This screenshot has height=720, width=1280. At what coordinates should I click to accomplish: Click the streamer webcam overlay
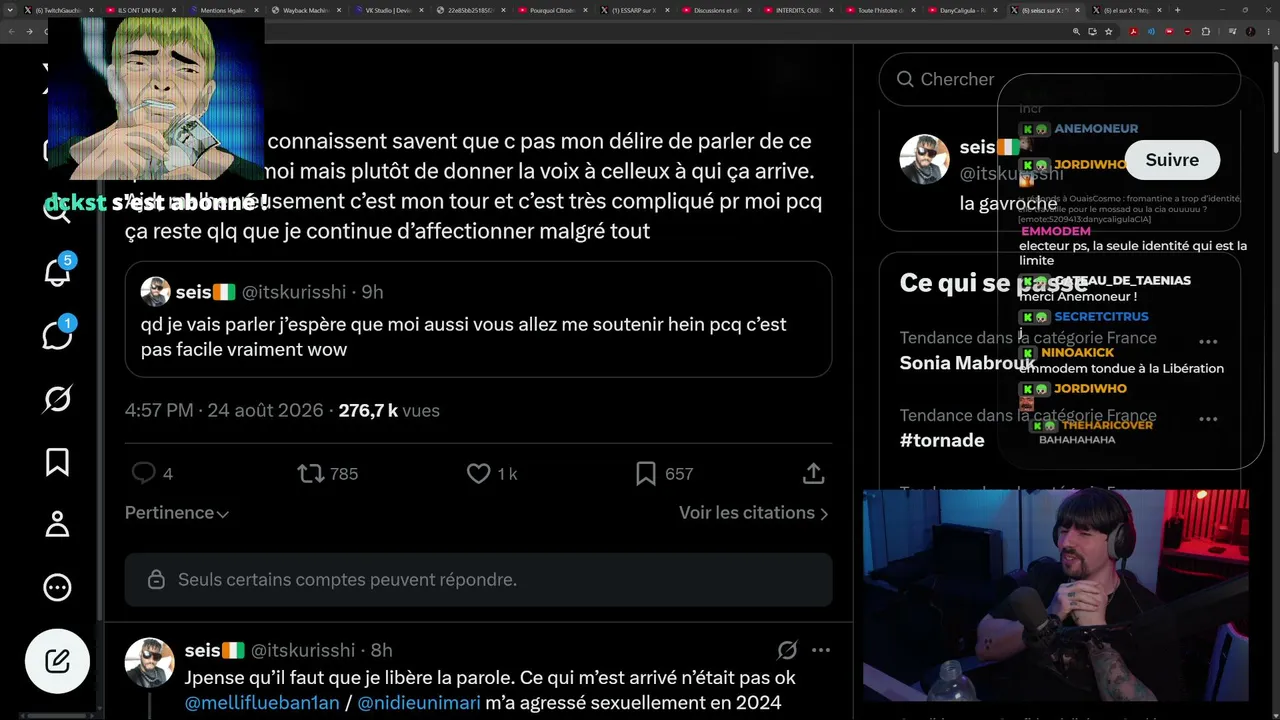tap(1055, 595)
